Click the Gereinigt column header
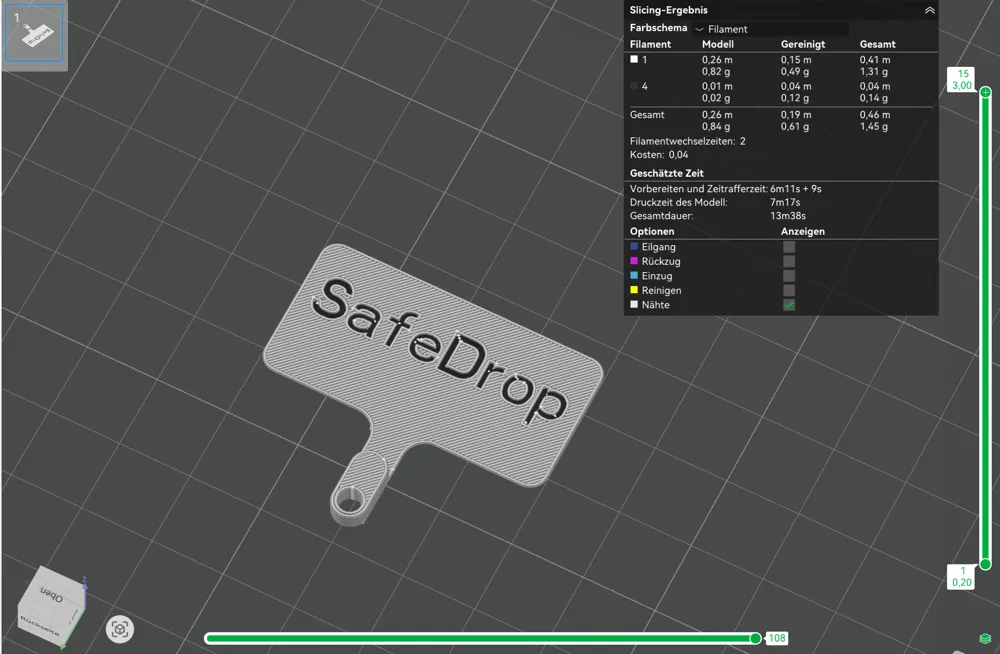 803,44
